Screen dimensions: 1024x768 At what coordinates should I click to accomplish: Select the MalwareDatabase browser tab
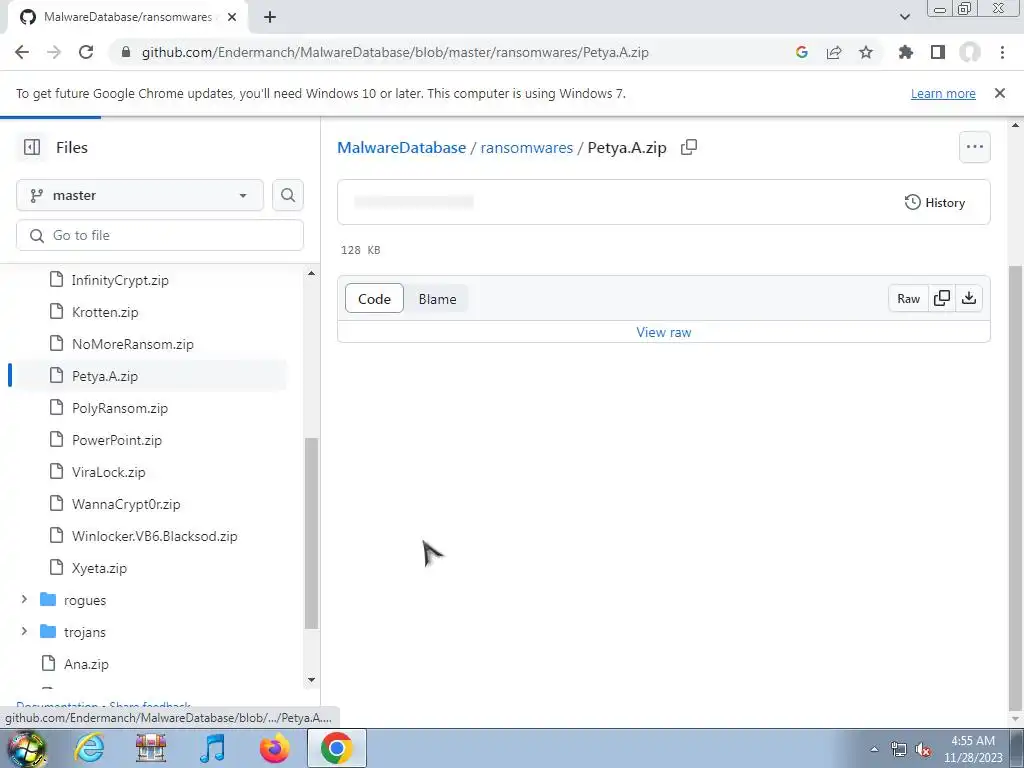[128, 17]
